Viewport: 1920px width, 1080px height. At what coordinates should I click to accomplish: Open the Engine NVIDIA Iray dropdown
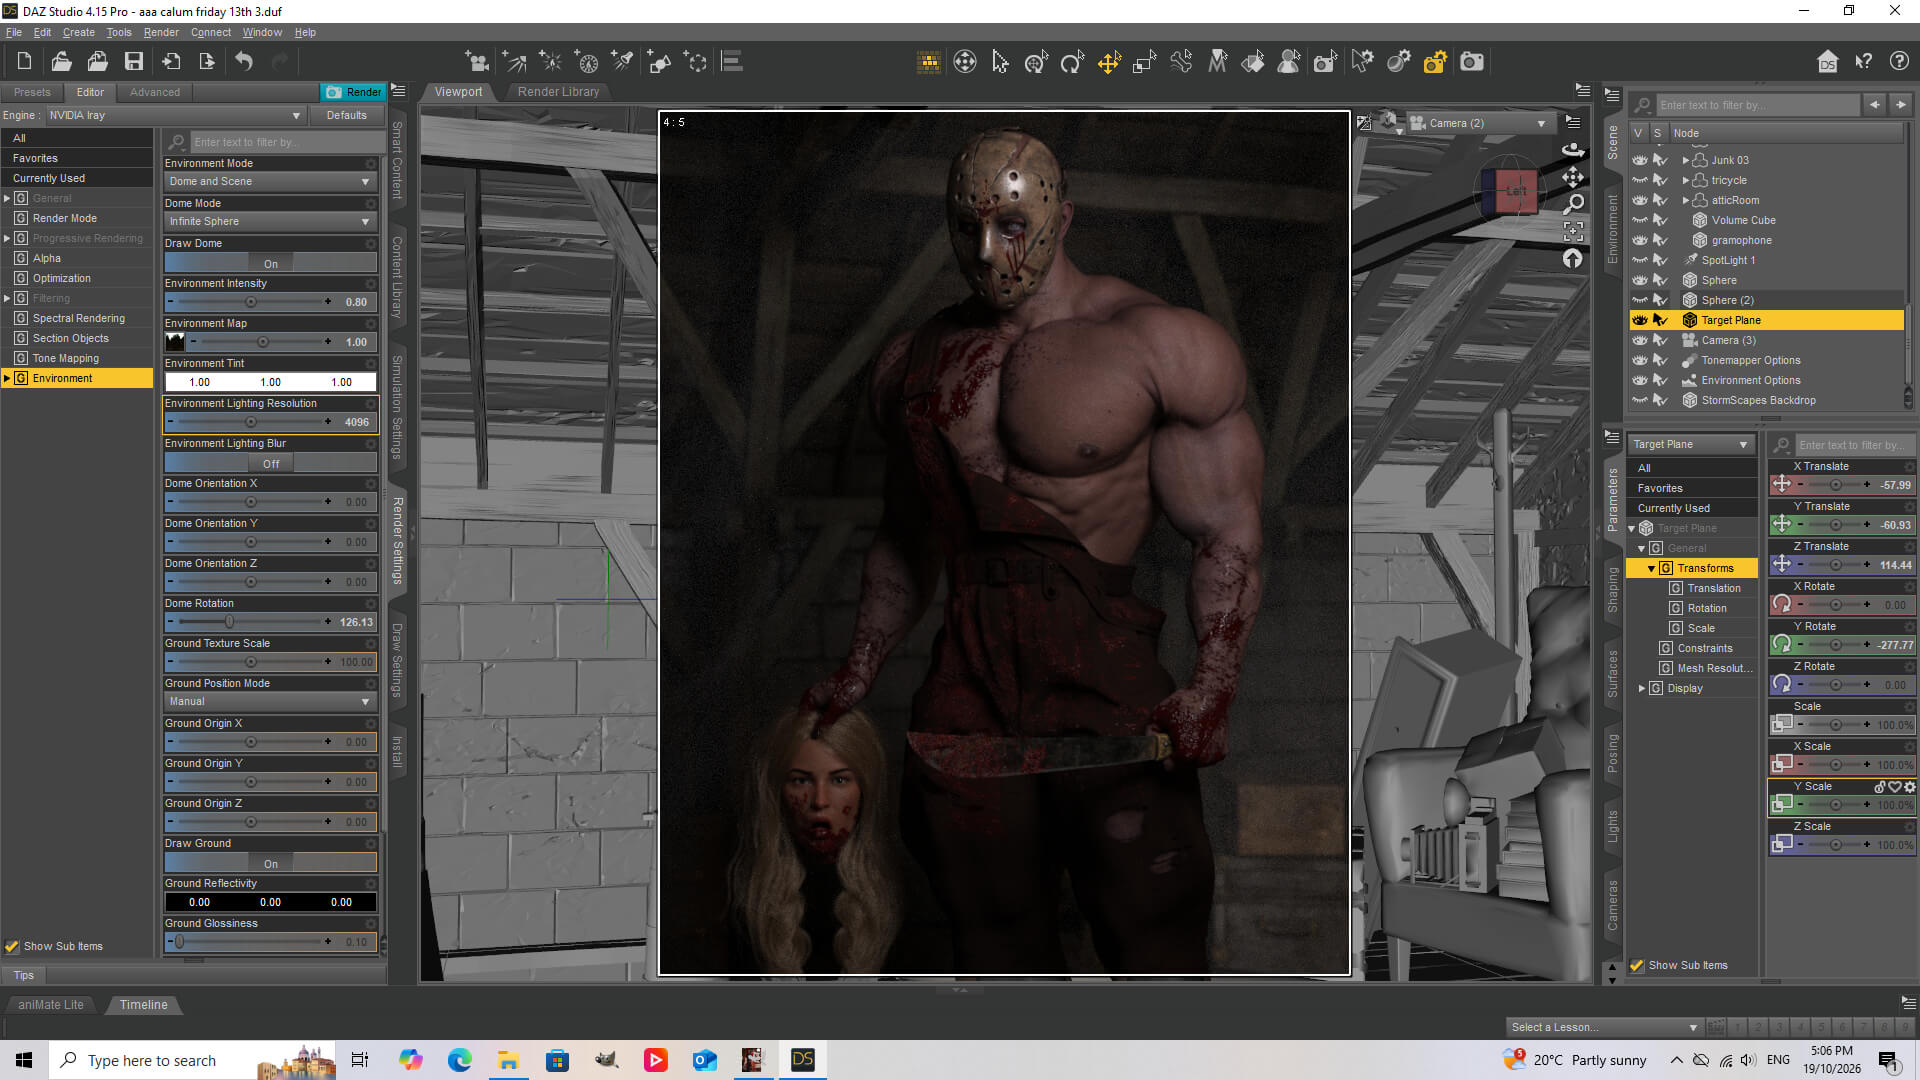click(175, 115)
